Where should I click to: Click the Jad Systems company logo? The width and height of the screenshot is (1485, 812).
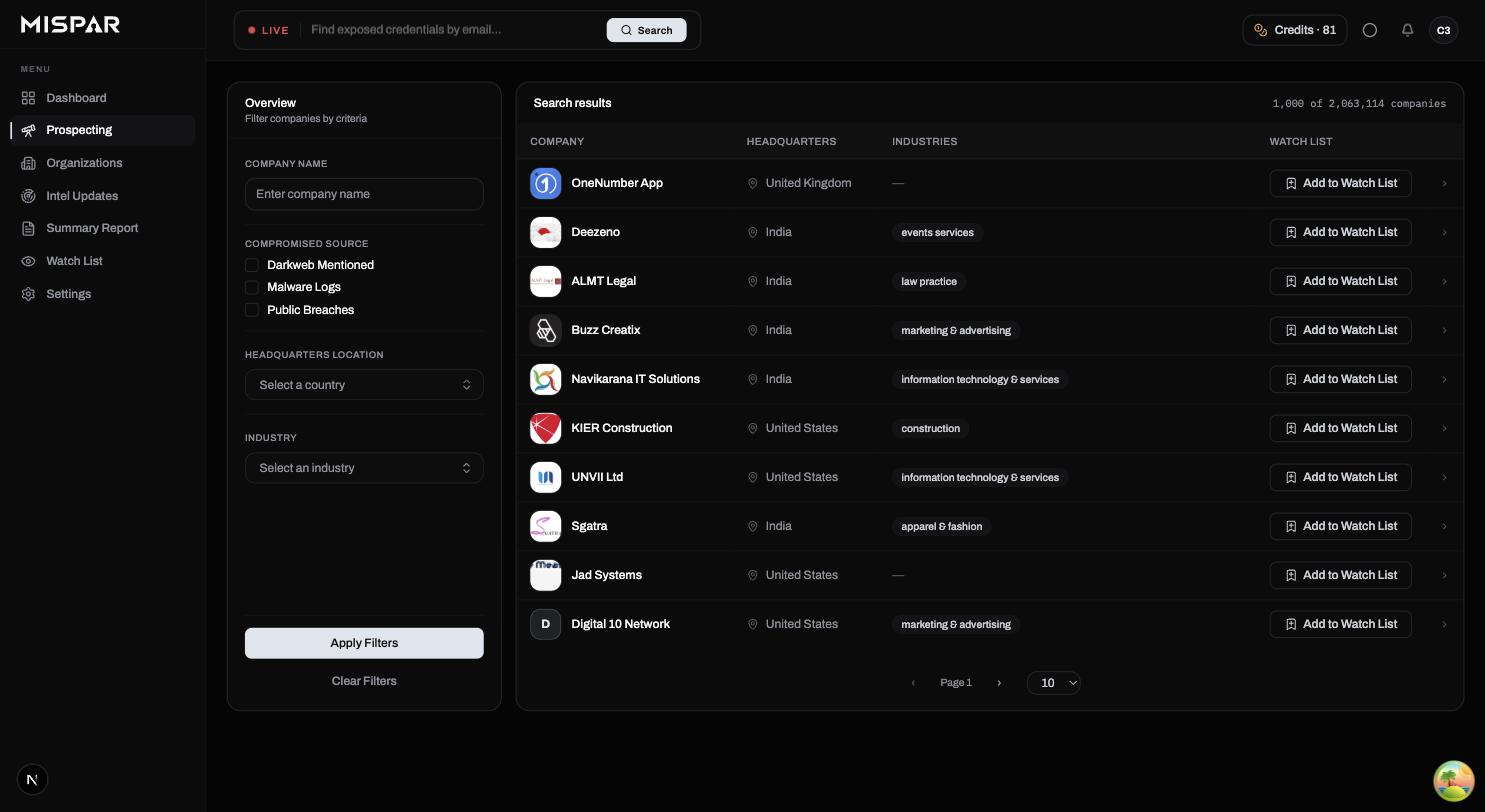(545, 575)
